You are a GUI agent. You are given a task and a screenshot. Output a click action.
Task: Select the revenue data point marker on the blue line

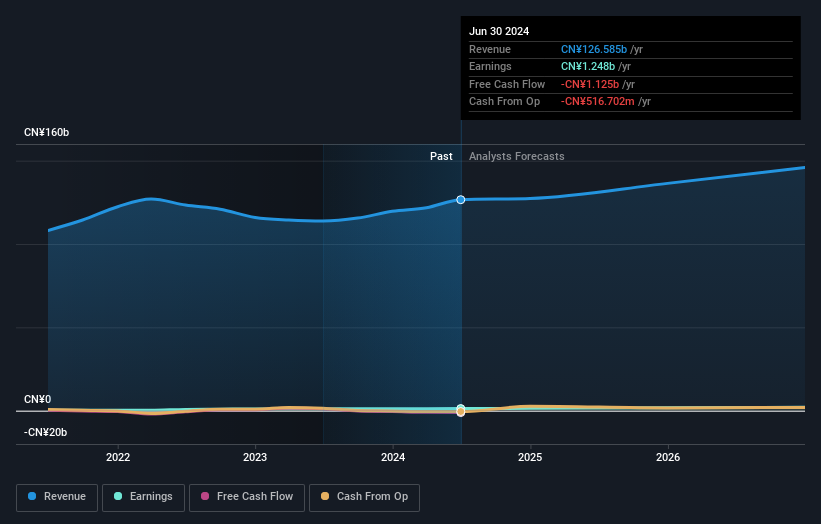(461, 200)
